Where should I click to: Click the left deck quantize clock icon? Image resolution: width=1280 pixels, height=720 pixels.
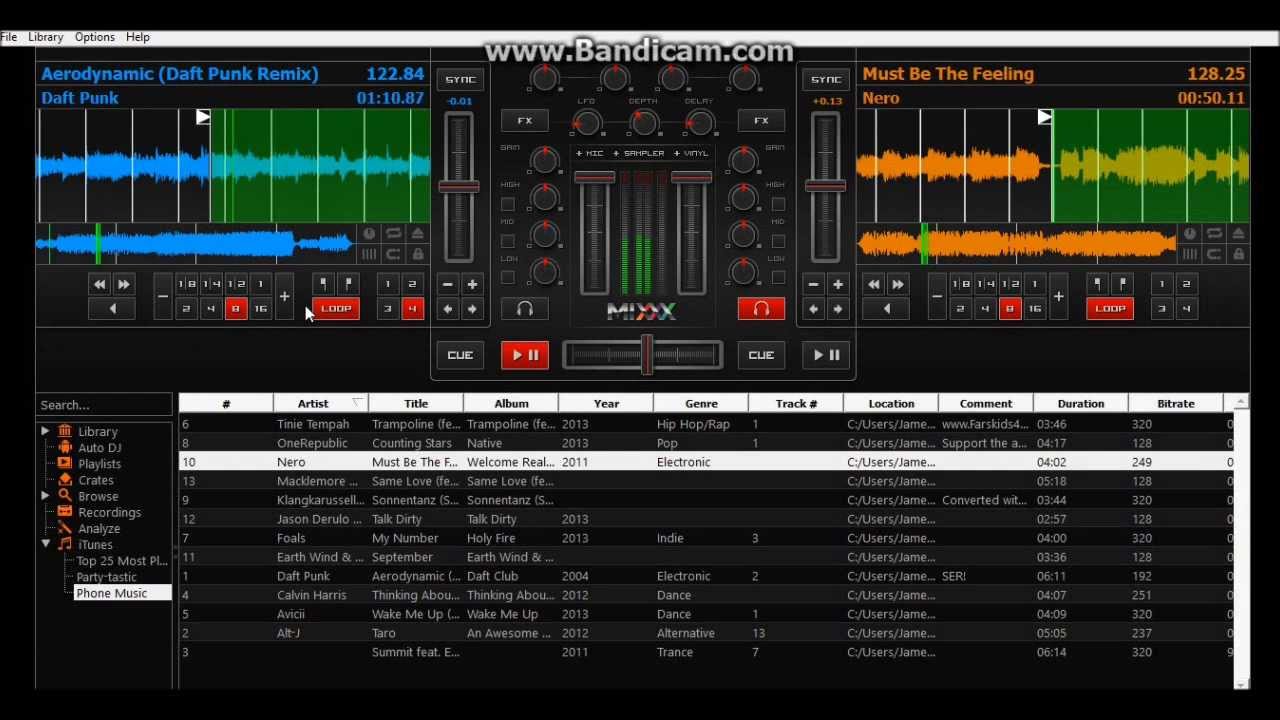click(369, 234)
